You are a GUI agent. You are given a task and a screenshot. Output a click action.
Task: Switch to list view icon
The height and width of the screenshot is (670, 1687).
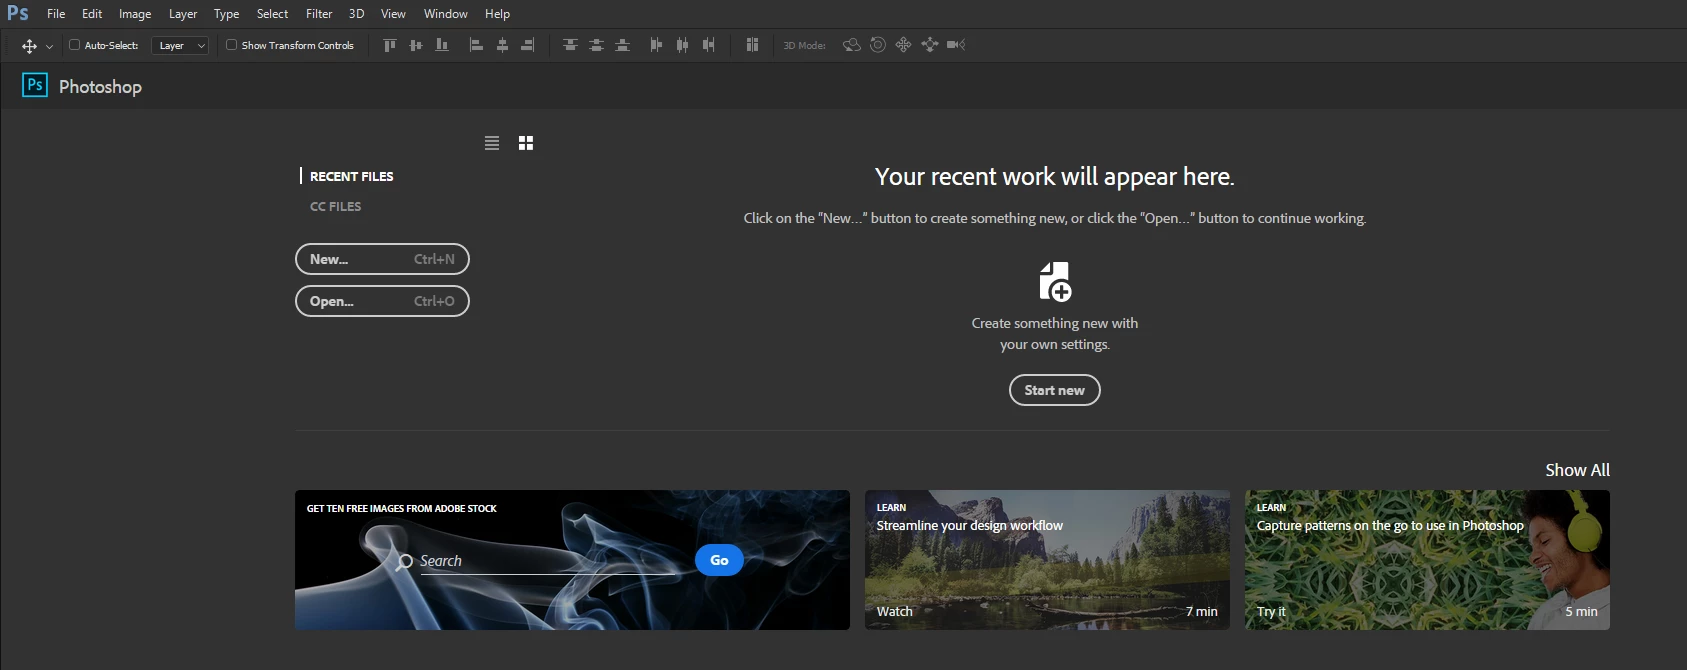492,143
